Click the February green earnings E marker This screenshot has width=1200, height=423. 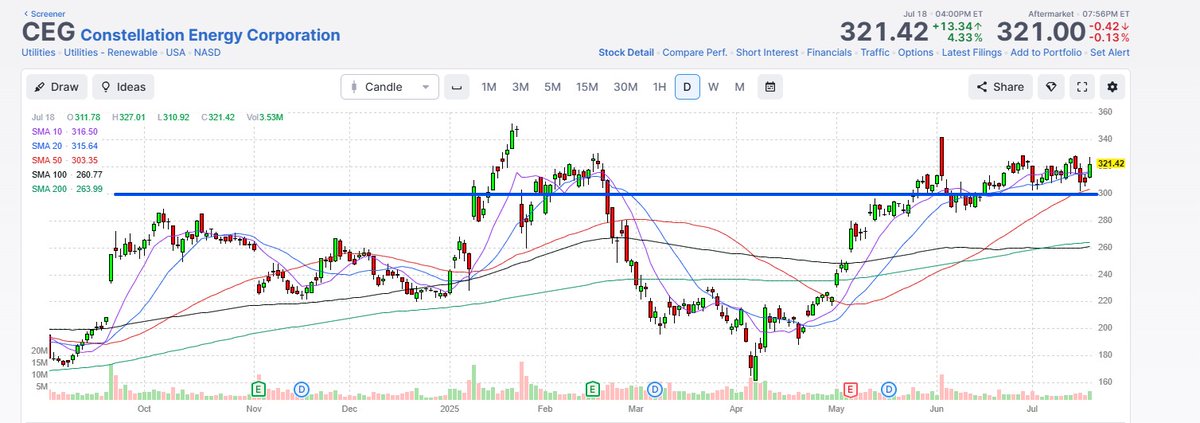click(592, 388)
